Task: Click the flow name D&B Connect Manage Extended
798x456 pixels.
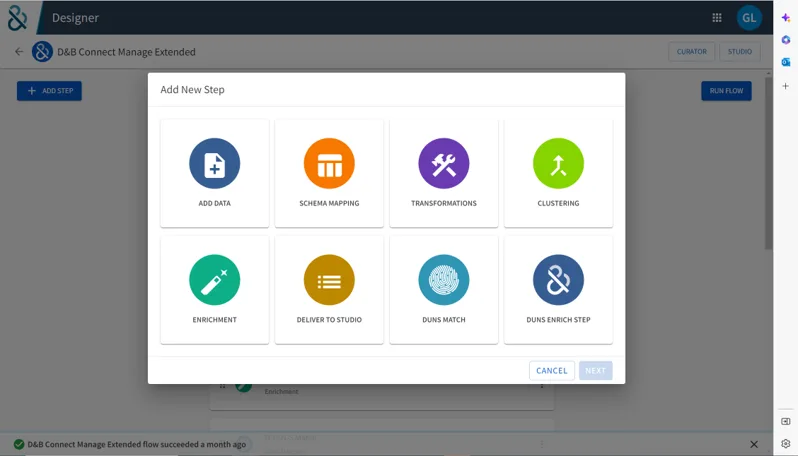Action: pyautogui.click(x=126, y=52)
